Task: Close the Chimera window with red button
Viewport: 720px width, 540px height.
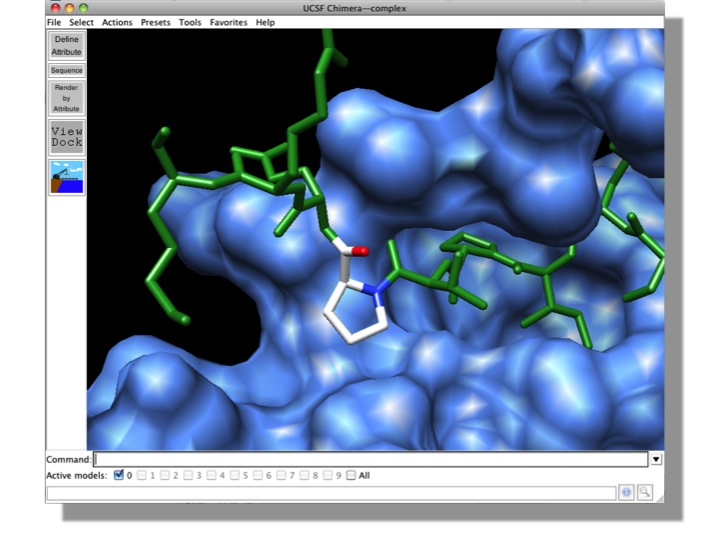Action: (x=55, y=8)
